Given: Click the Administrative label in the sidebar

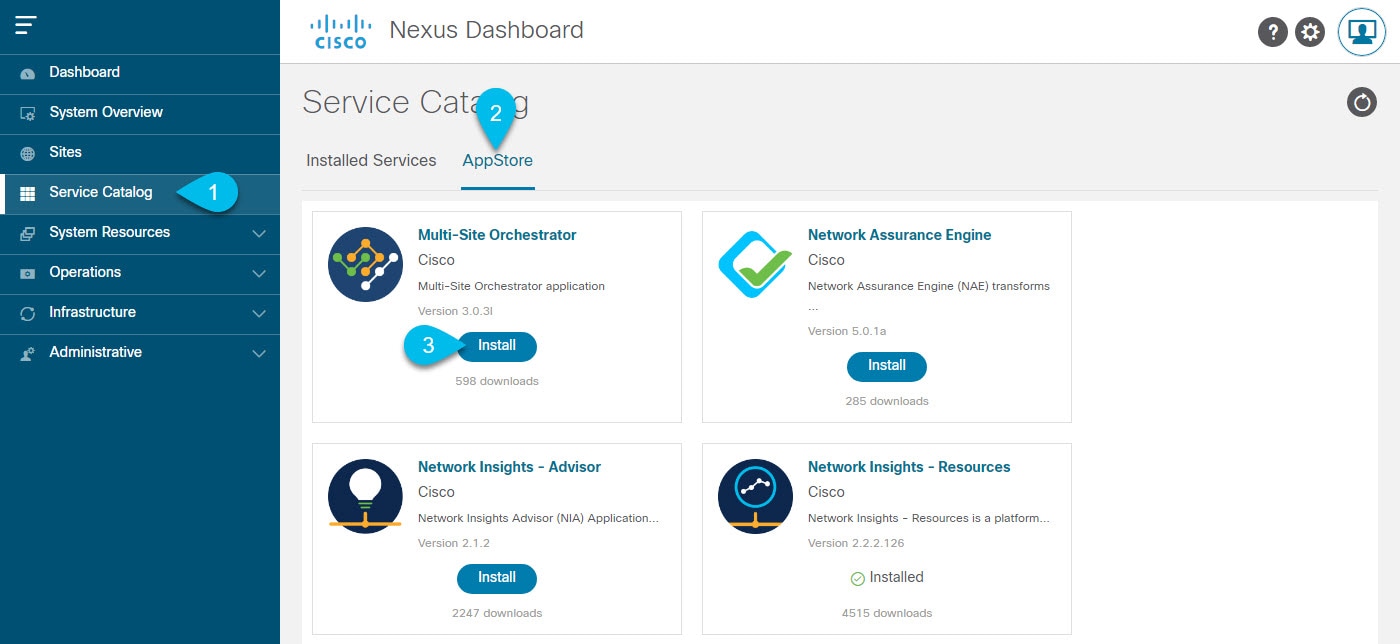Looking at the screenshot, I should pos(95,352).
